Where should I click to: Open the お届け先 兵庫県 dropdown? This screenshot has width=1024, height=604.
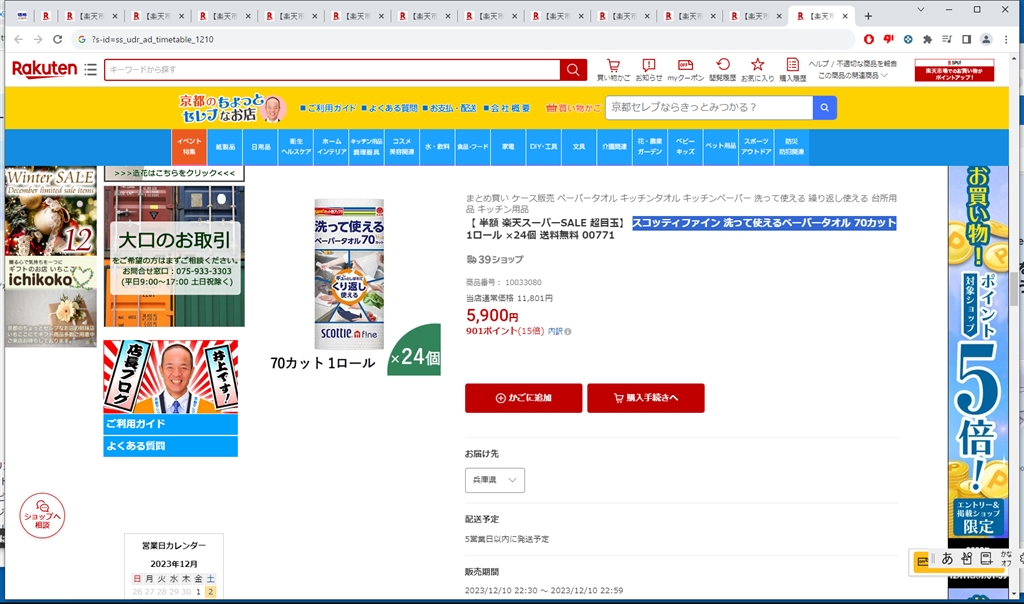click(x=494, y=480)
